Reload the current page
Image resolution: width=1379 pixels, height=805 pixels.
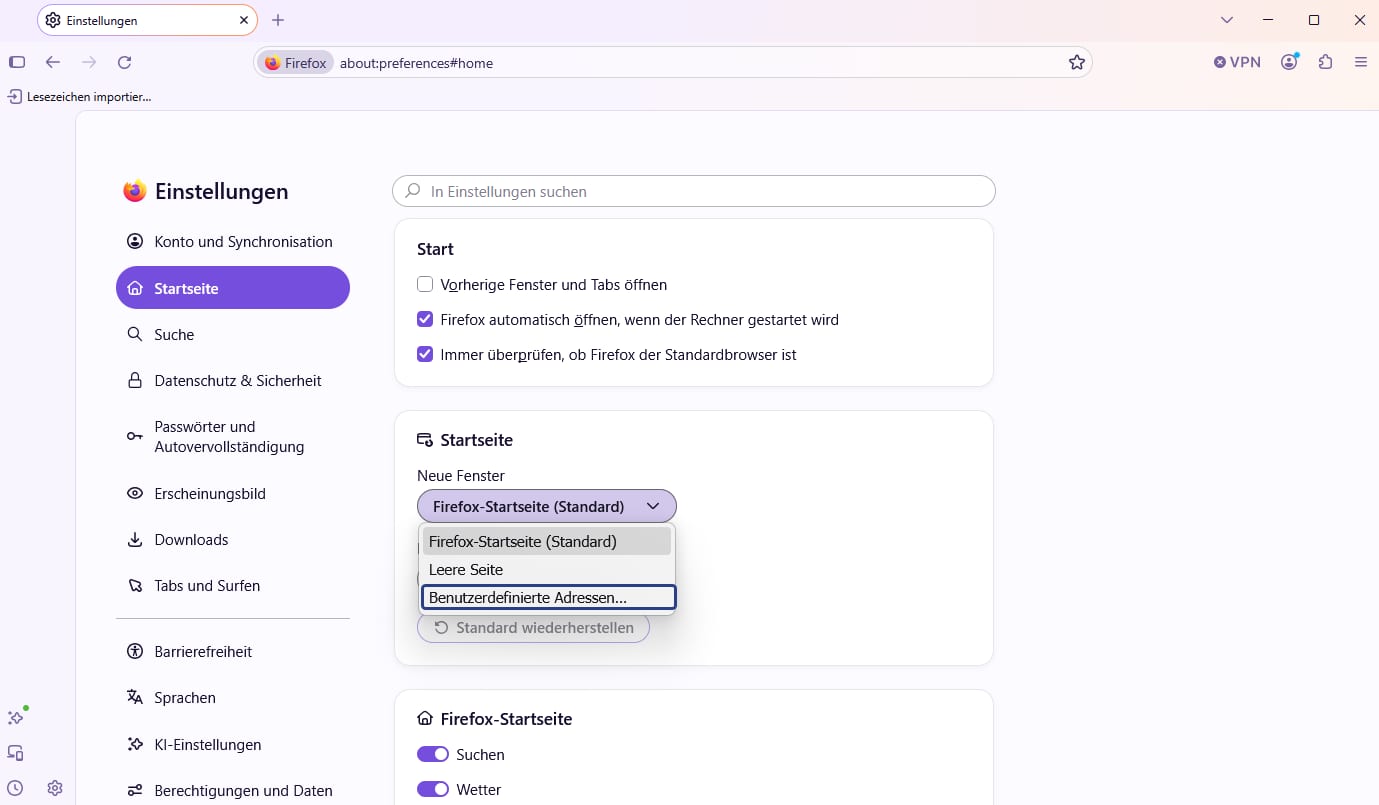tap(125, 62)
